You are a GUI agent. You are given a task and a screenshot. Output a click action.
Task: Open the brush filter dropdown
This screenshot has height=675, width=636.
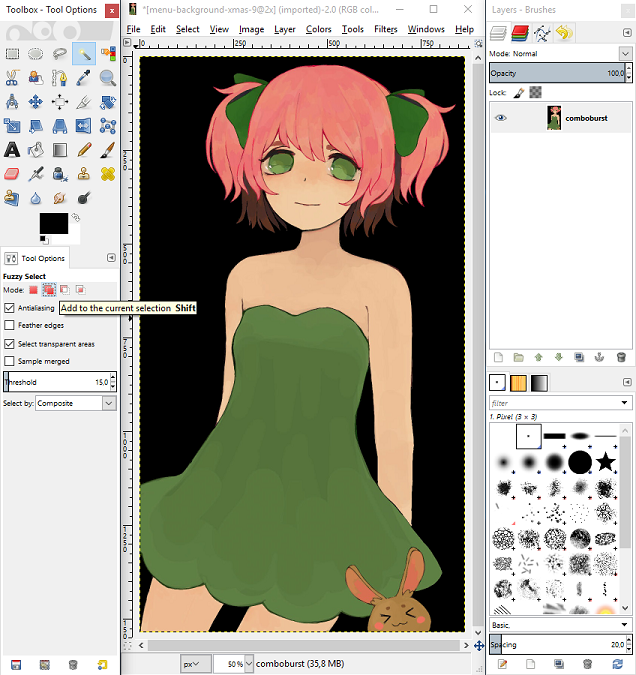(624, 403)
